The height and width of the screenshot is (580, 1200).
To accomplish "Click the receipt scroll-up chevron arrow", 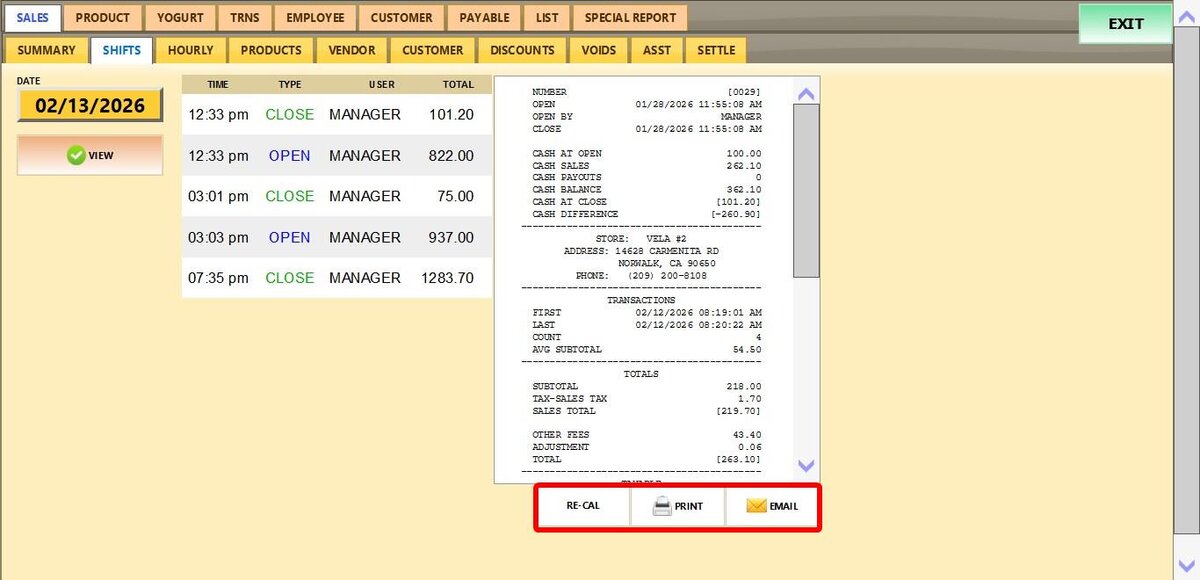I will [806, 94].
